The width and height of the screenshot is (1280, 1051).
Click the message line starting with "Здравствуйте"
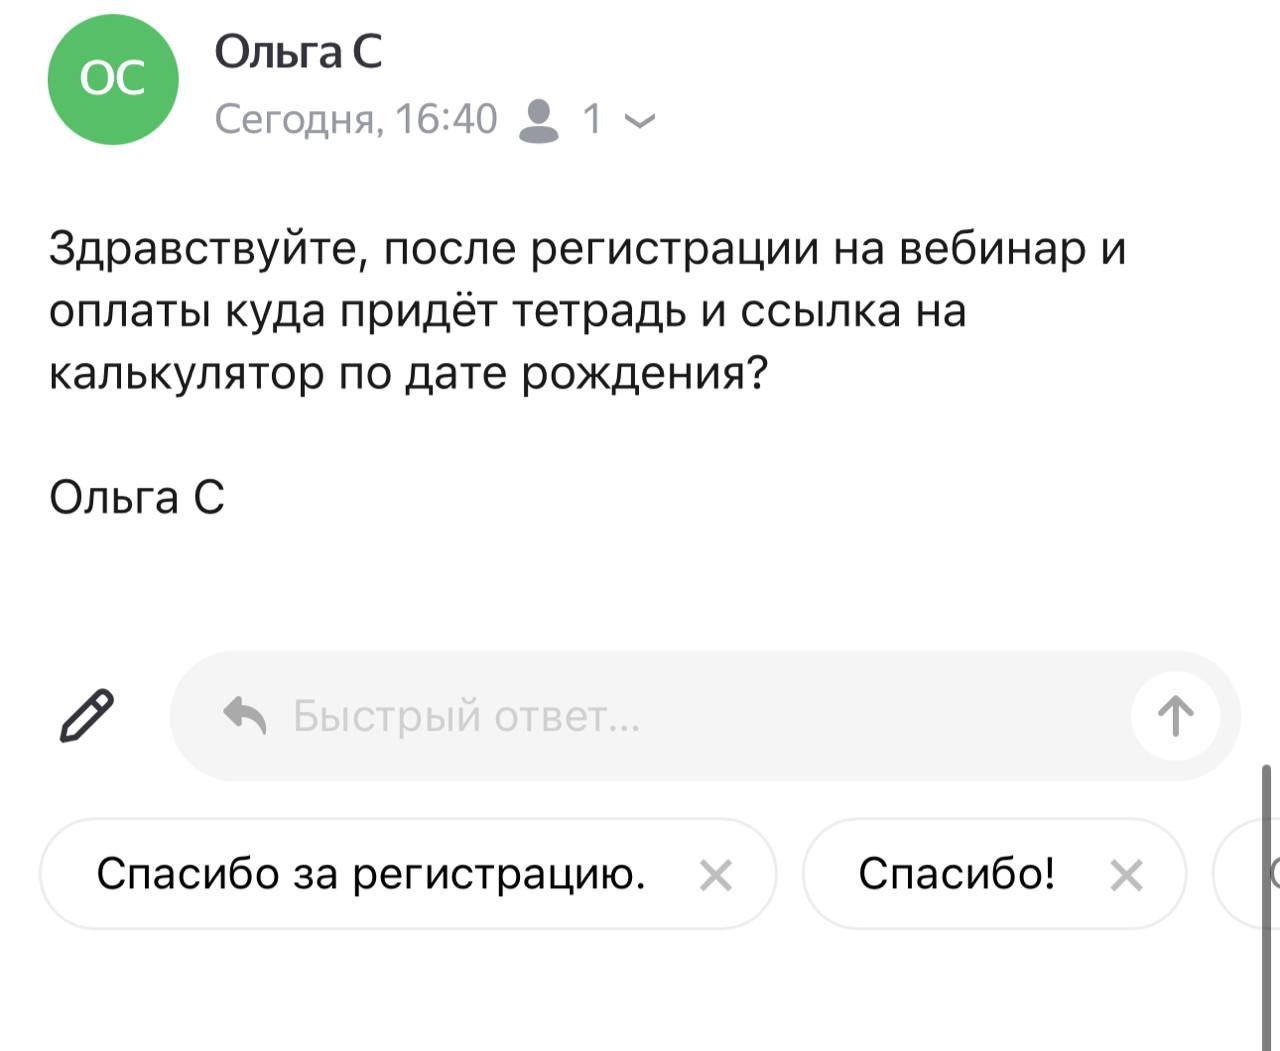point(587,249)
